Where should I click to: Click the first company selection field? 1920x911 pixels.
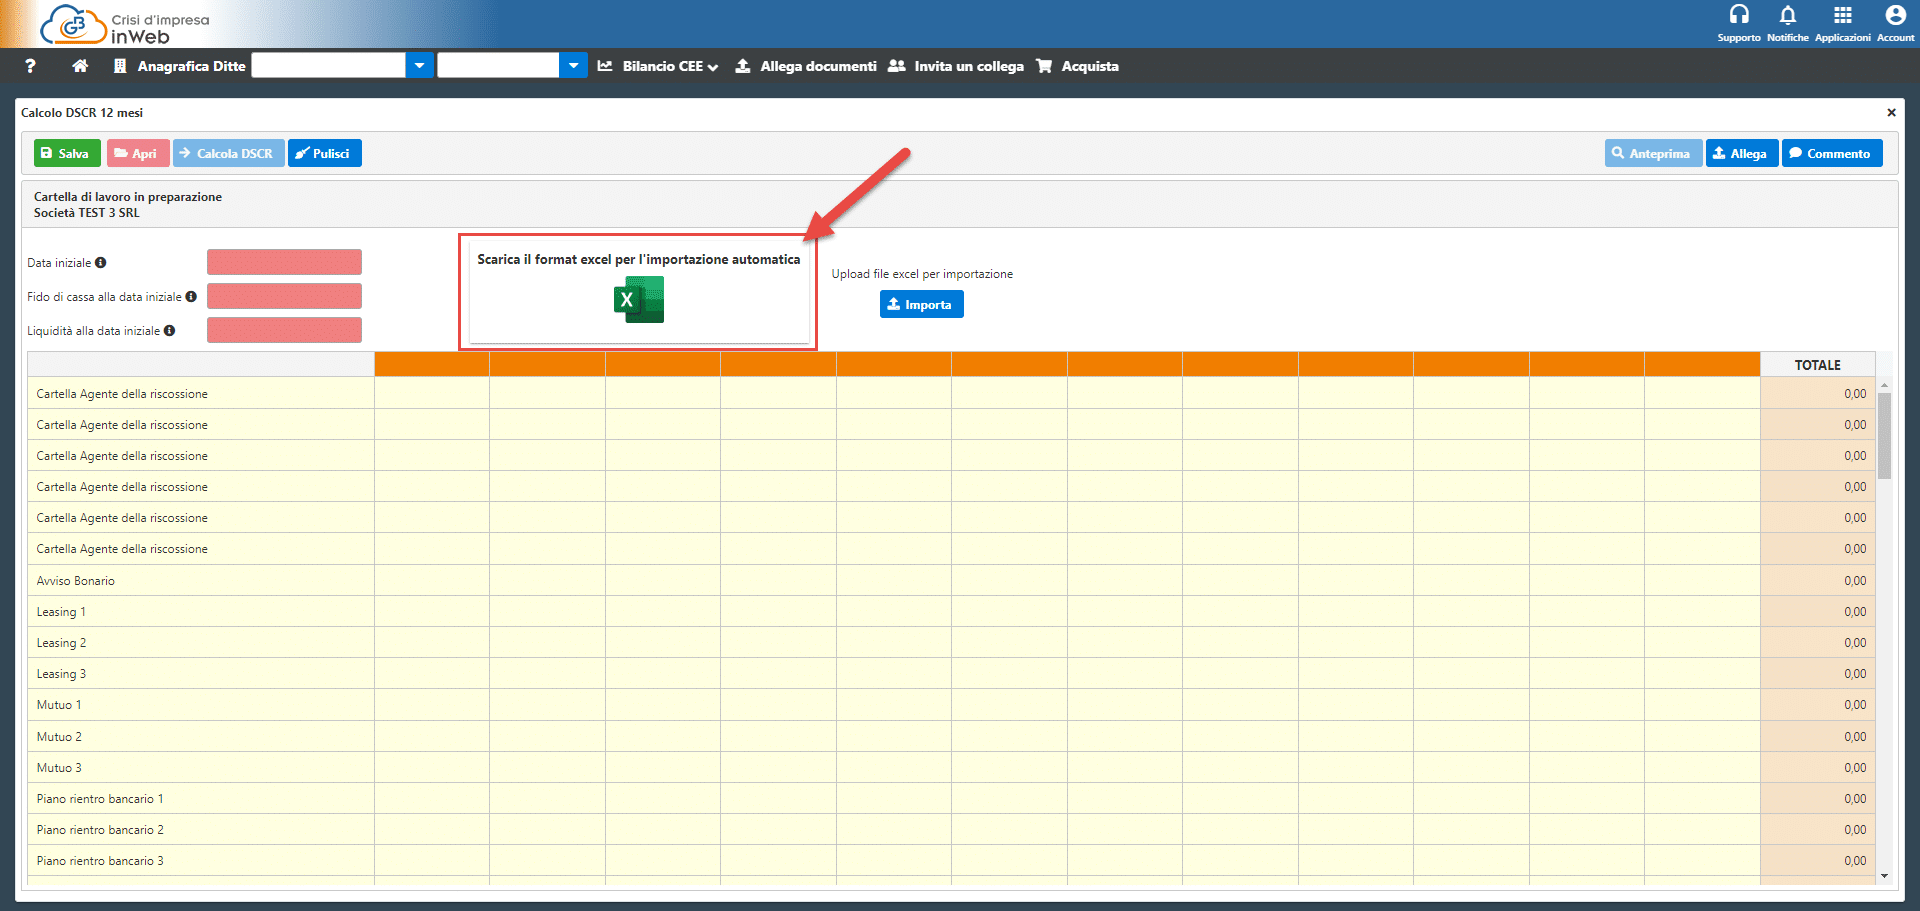tap(329, 66)
